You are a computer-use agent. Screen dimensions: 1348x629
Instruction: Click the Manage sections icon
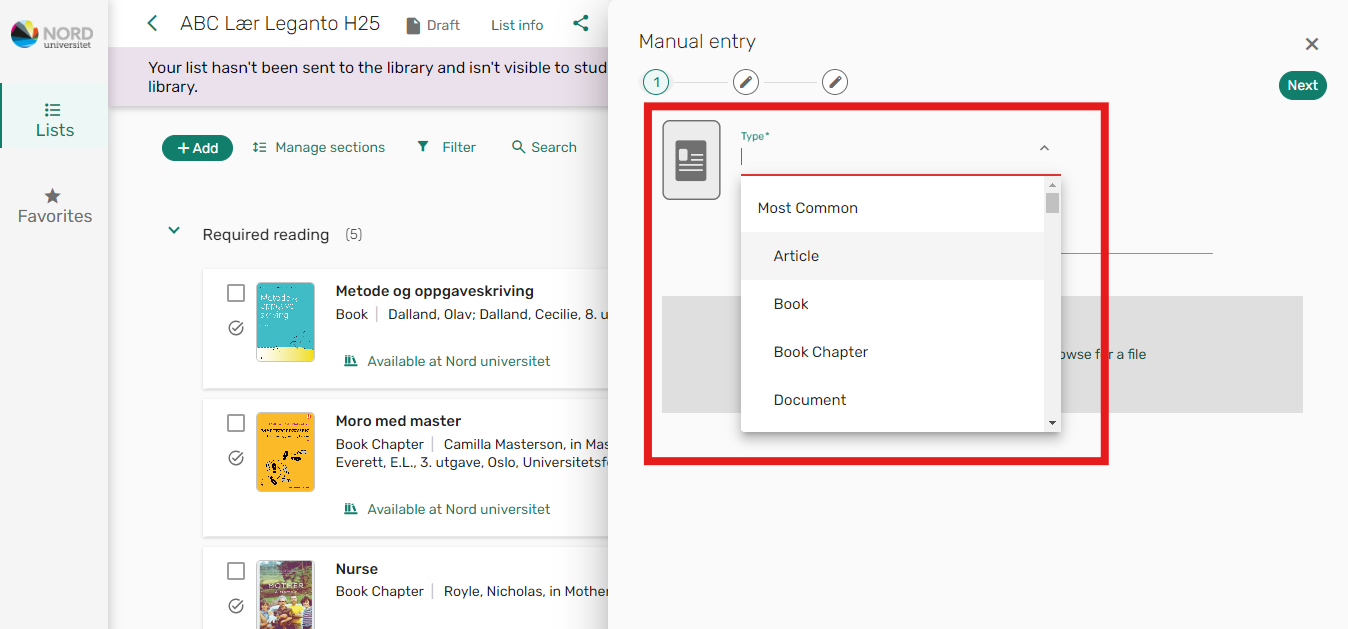pyautogui.click(x=260, y=147)
